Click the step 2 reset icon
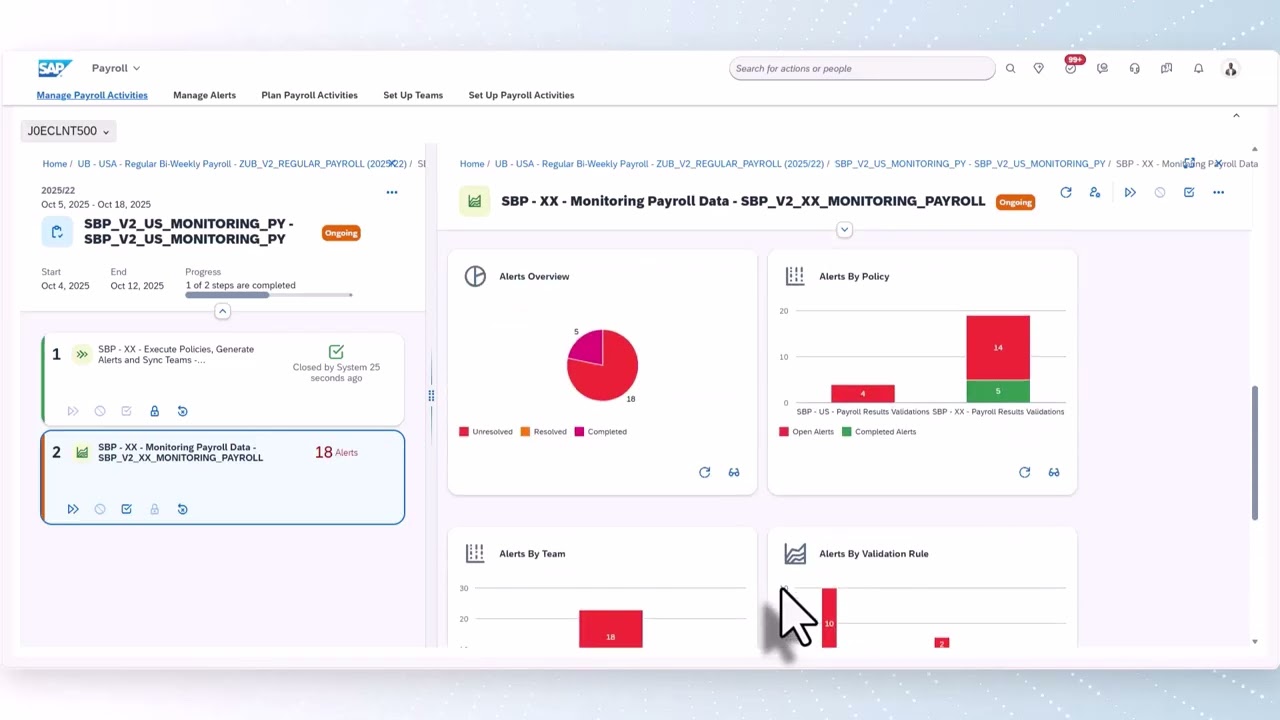The image size is (1280, 720). [182, 509]
